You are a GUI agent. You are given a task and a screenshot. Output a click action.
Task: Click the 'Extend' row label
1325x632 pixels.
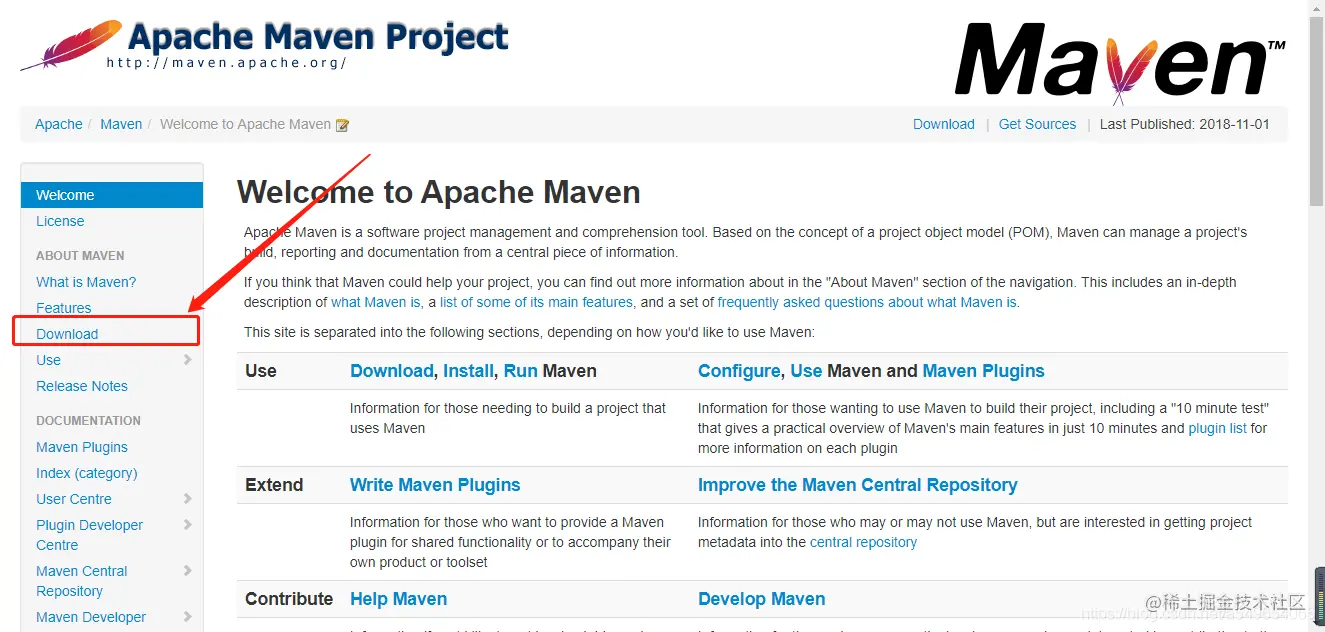(x=274, y=485)
